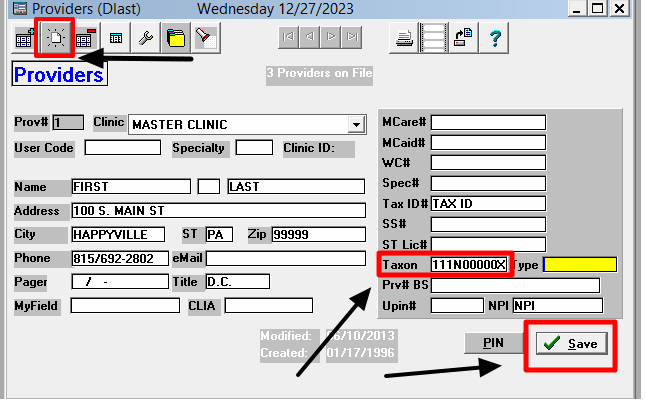Click the film strip icon

432,40
